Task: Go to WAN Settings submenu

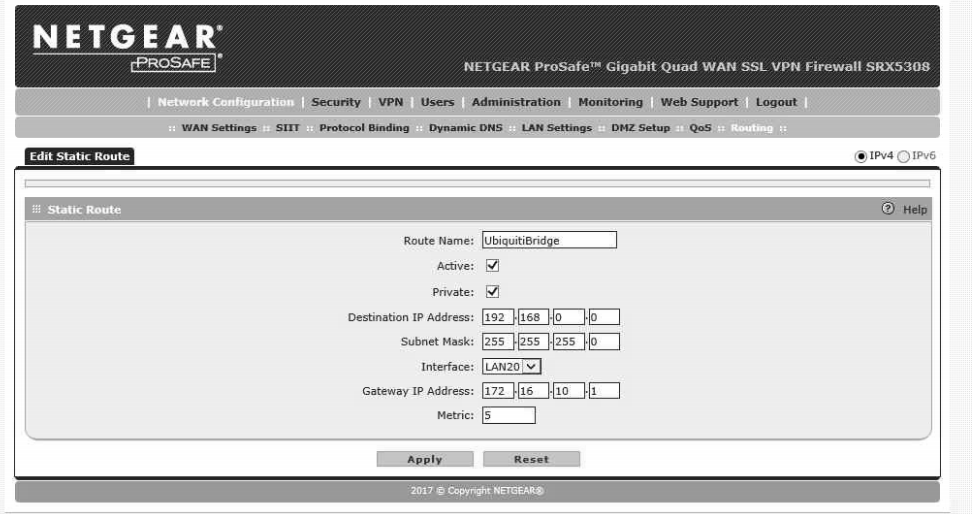Action: [219, 128]
